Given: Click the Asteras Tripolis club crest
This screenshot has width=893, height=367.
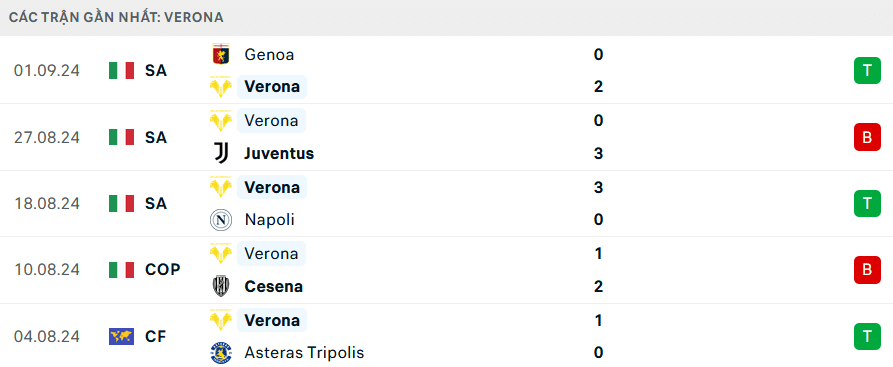Looking at the screenshot, I should pos(220,353).
